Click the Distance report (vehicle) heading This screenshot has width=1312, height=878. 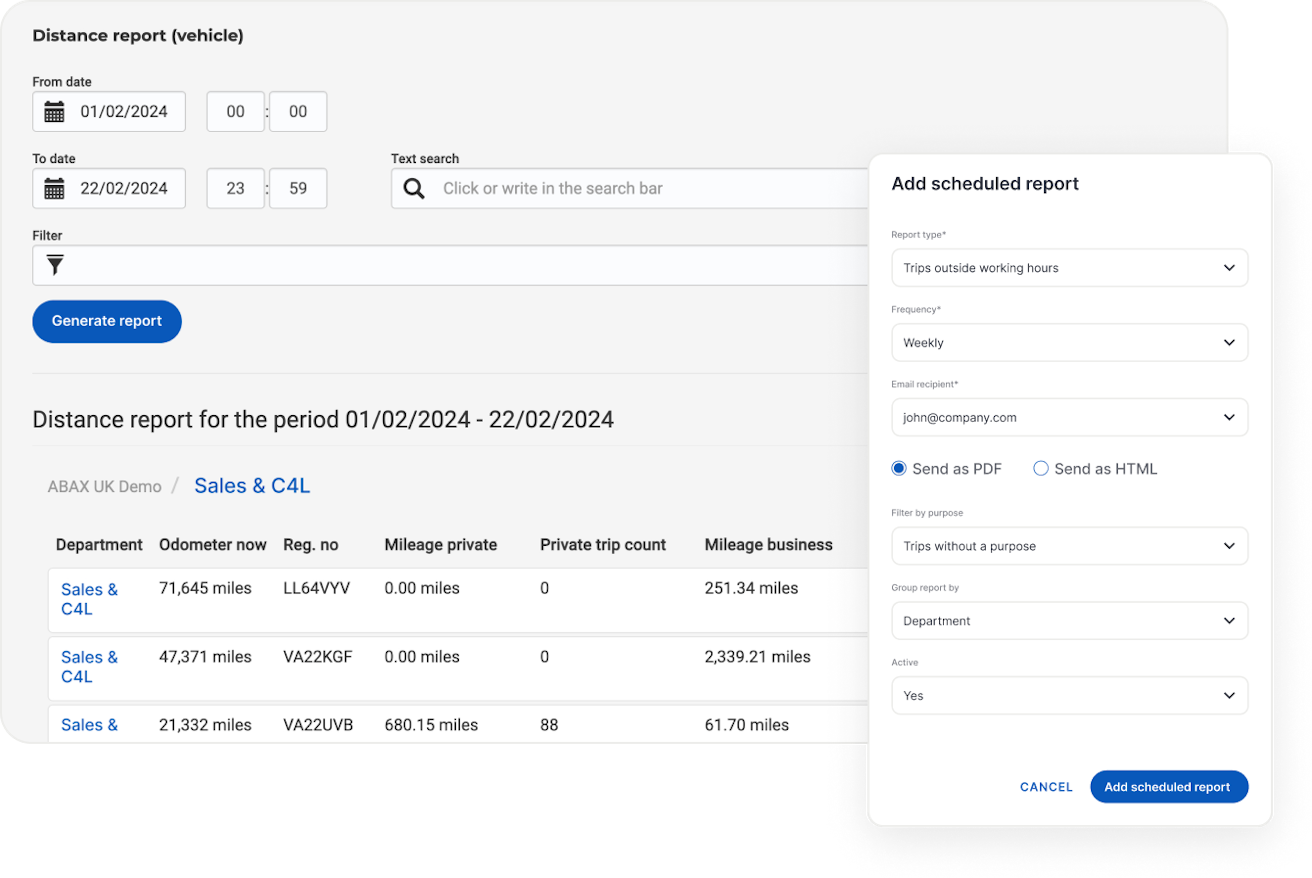coord(138,36)
